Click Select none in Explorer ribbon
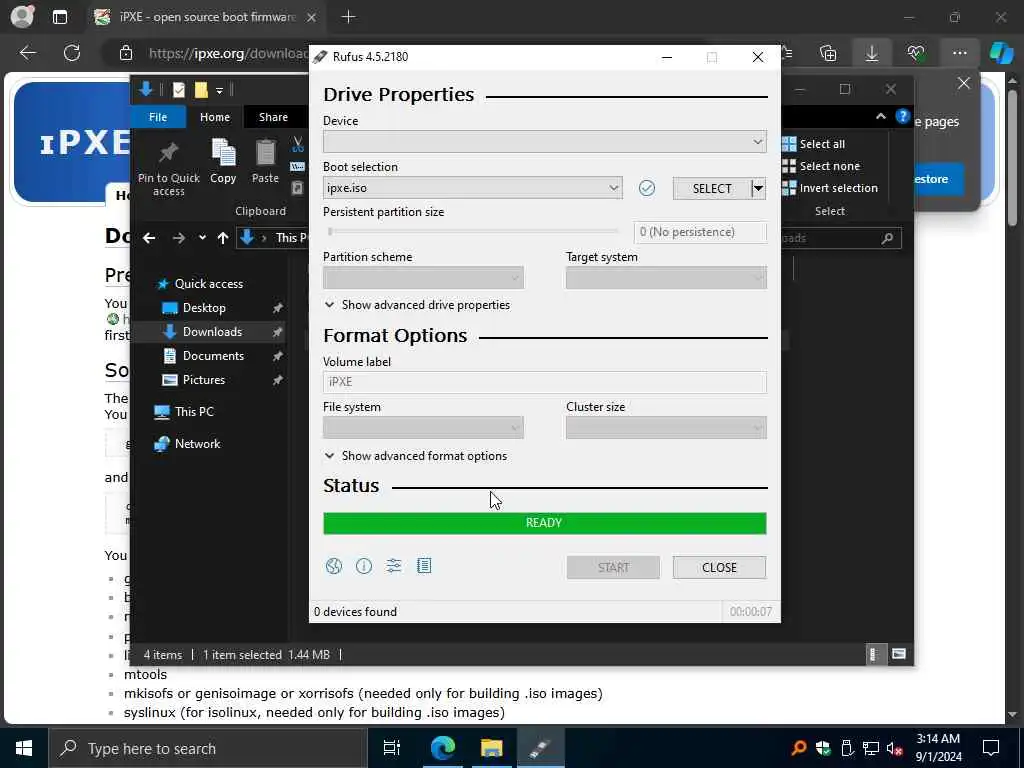The width and height of the screenshot is (1024, 768). 821,166
